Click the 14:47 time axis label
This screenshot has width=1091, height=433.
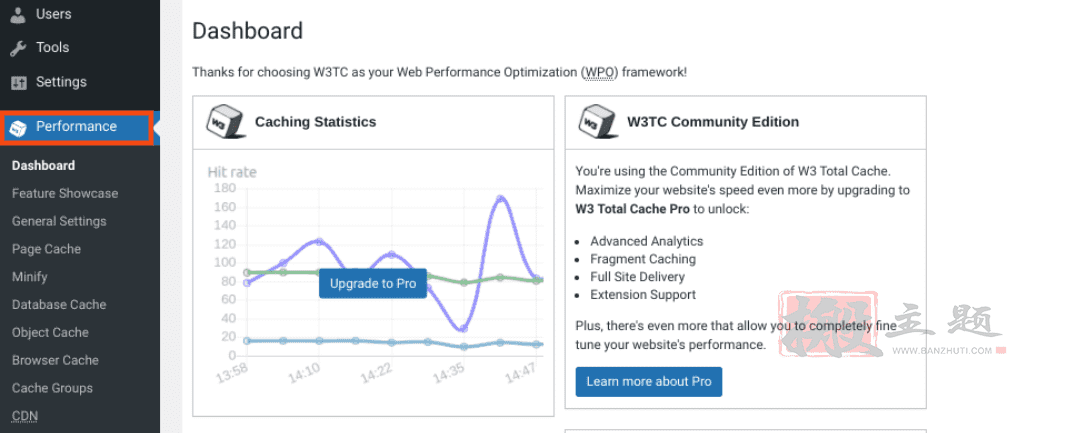click(520, 373)
